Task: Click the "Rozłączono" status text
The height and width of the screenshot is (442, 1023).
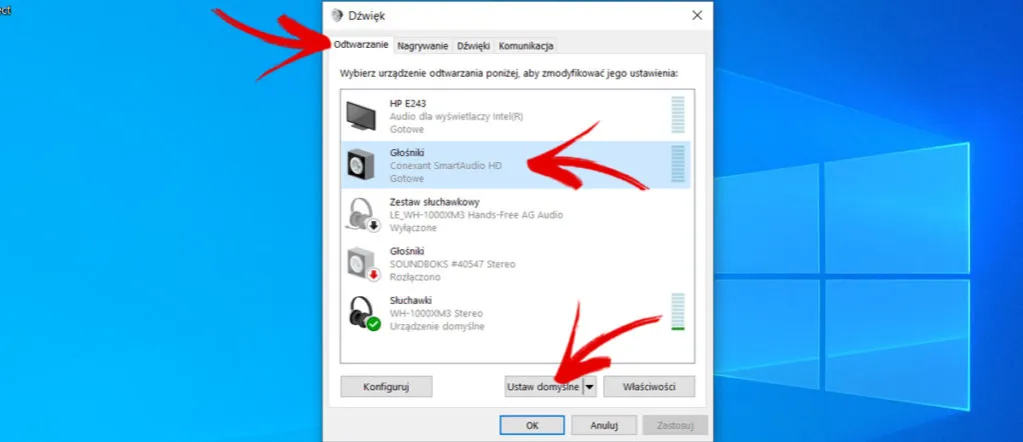Action: click(x=414, y=277)
